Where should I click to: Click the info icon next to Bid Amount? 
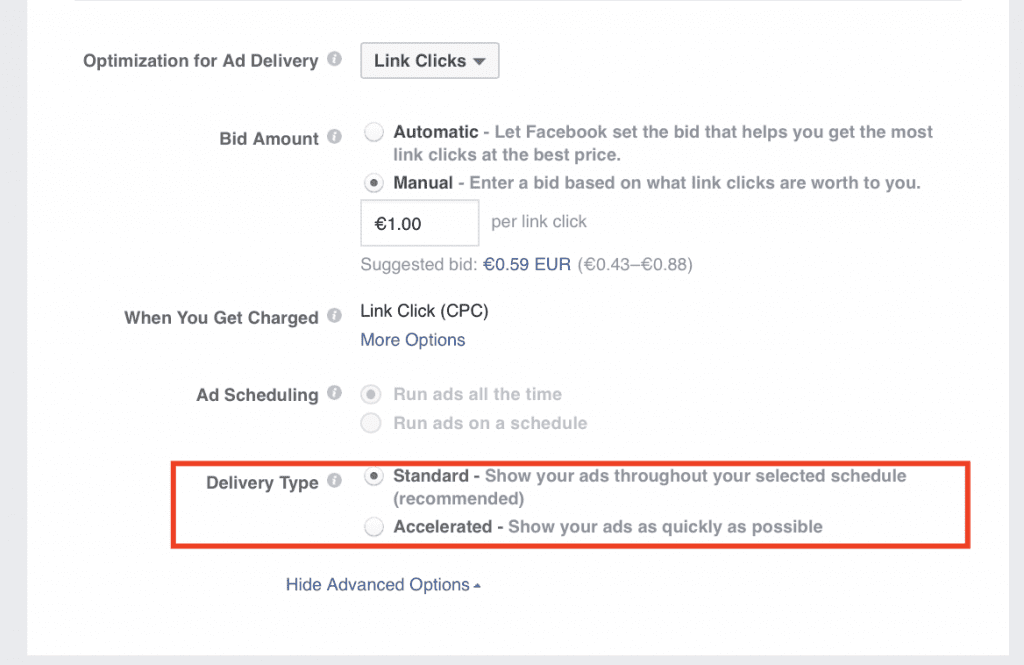(334, 138)
